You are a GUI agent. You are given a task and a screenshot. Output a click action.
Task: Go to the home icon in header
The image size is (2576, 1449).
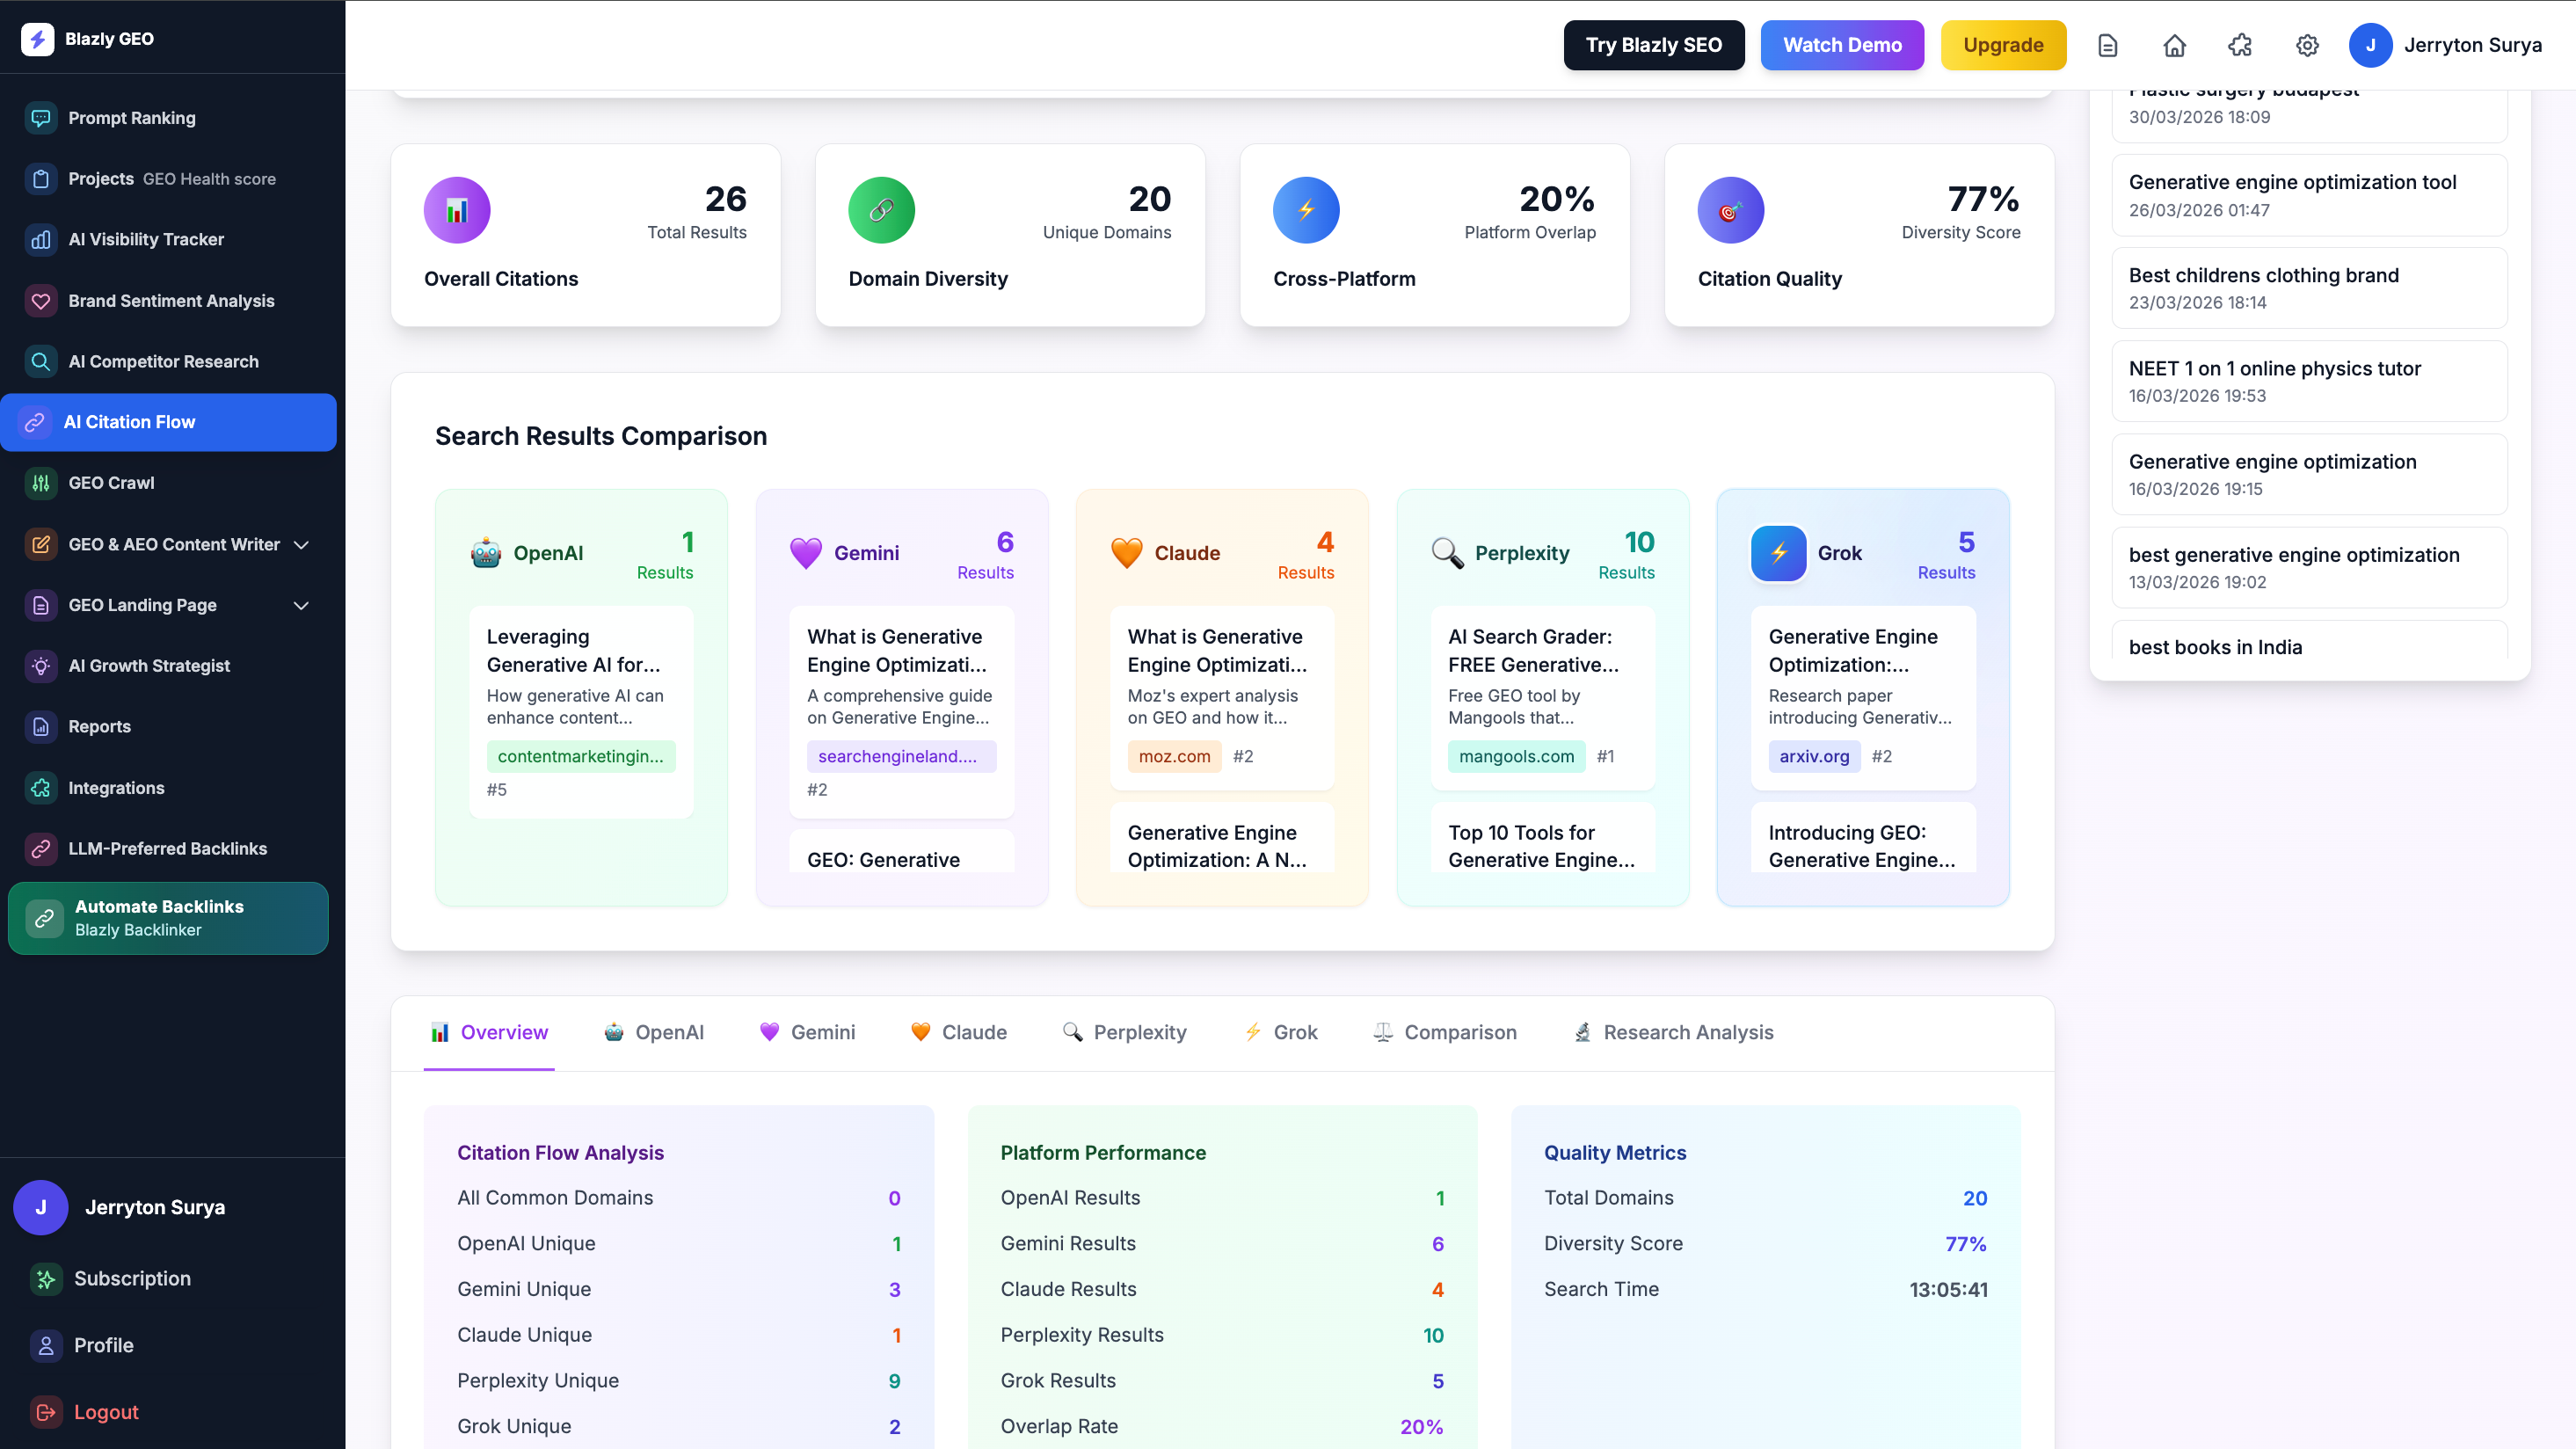click(x=2174, y=45)
